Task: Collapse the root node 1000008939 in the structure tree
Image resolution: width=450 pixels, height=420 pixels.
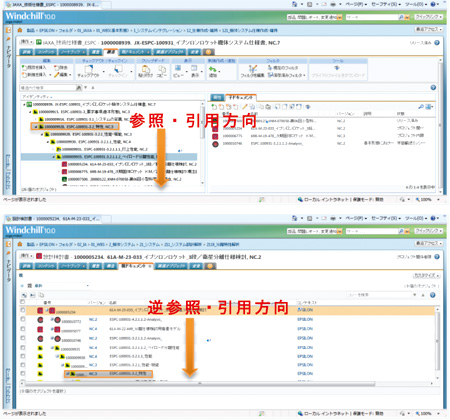Action: (24, 105)
